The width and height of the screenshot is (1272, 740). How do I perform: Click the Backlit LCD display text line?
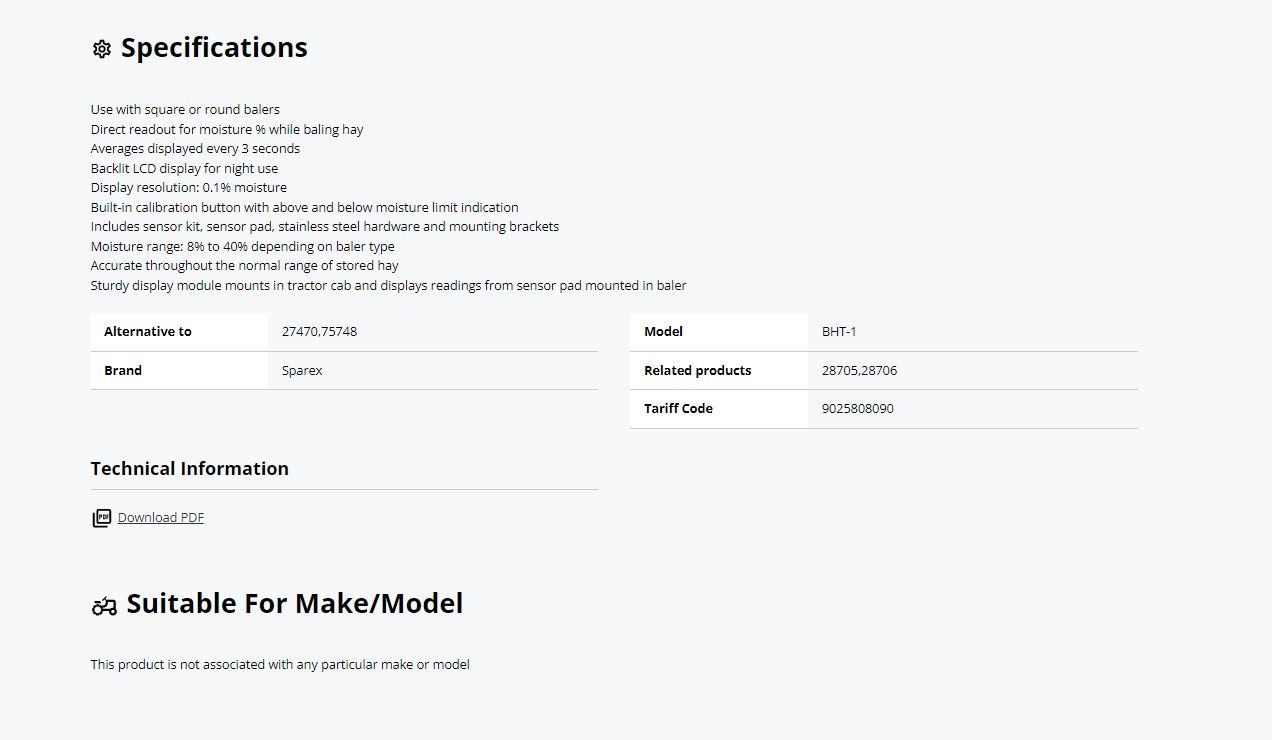tap(184, 169)
